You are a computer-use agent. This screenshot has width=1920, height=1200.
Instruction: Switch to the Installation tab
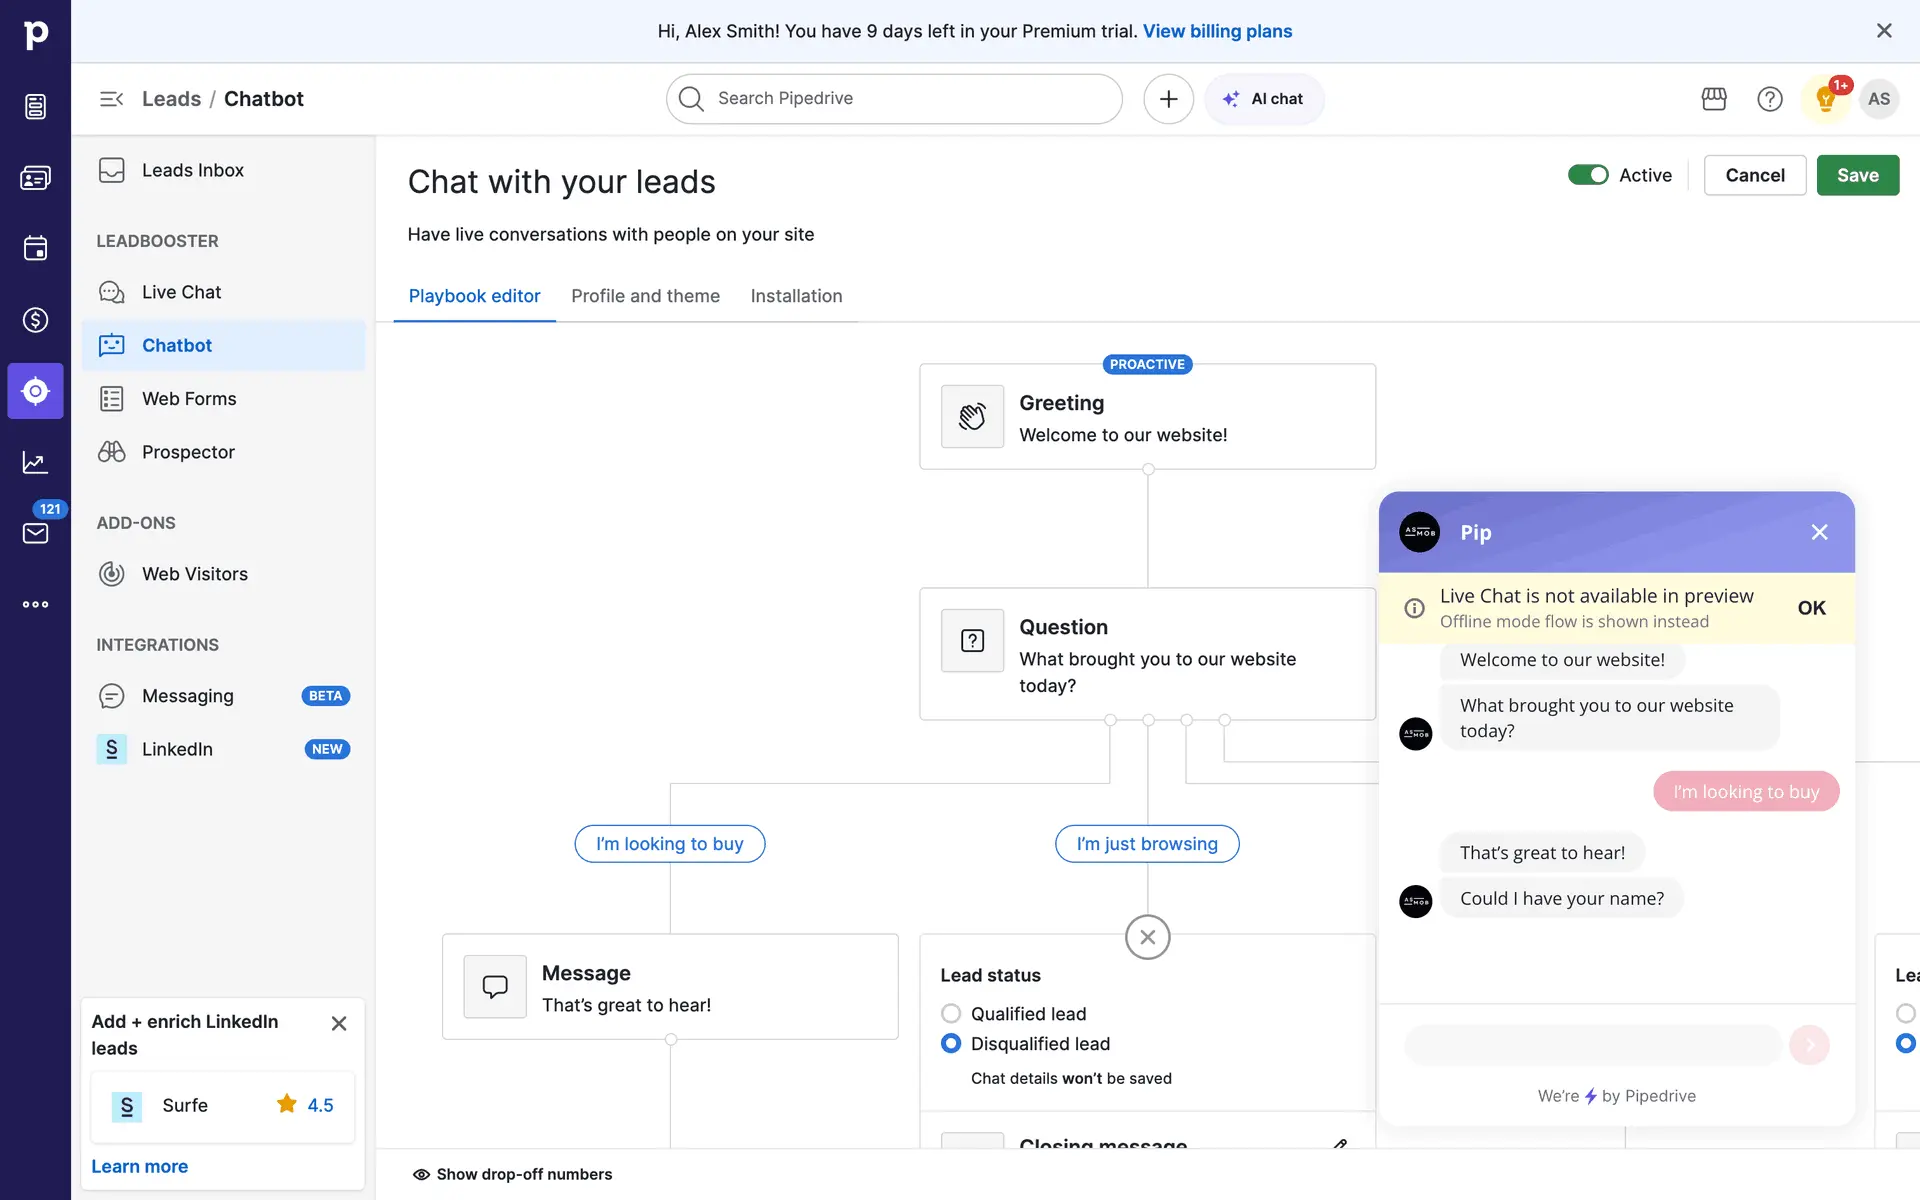coord(796,296)
